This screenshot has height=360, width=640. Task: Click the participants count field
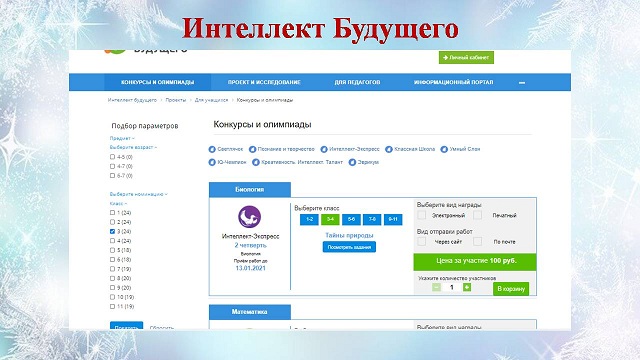point(451,287)
